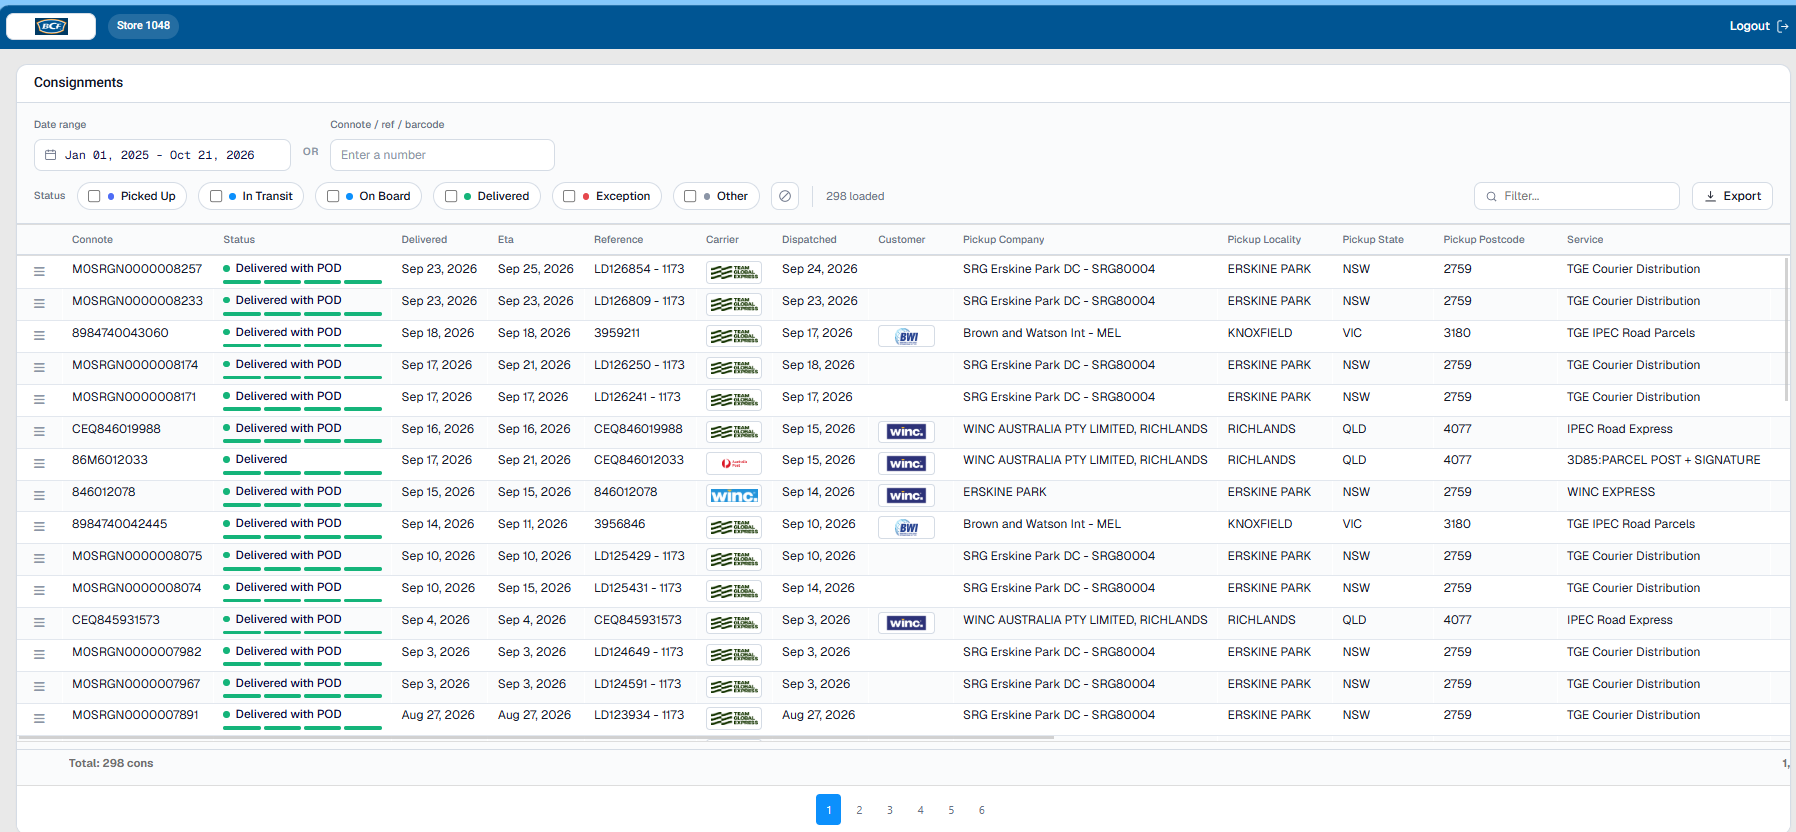Go to page 6
The image size is (1796, 832).
(x=981, y=810)
